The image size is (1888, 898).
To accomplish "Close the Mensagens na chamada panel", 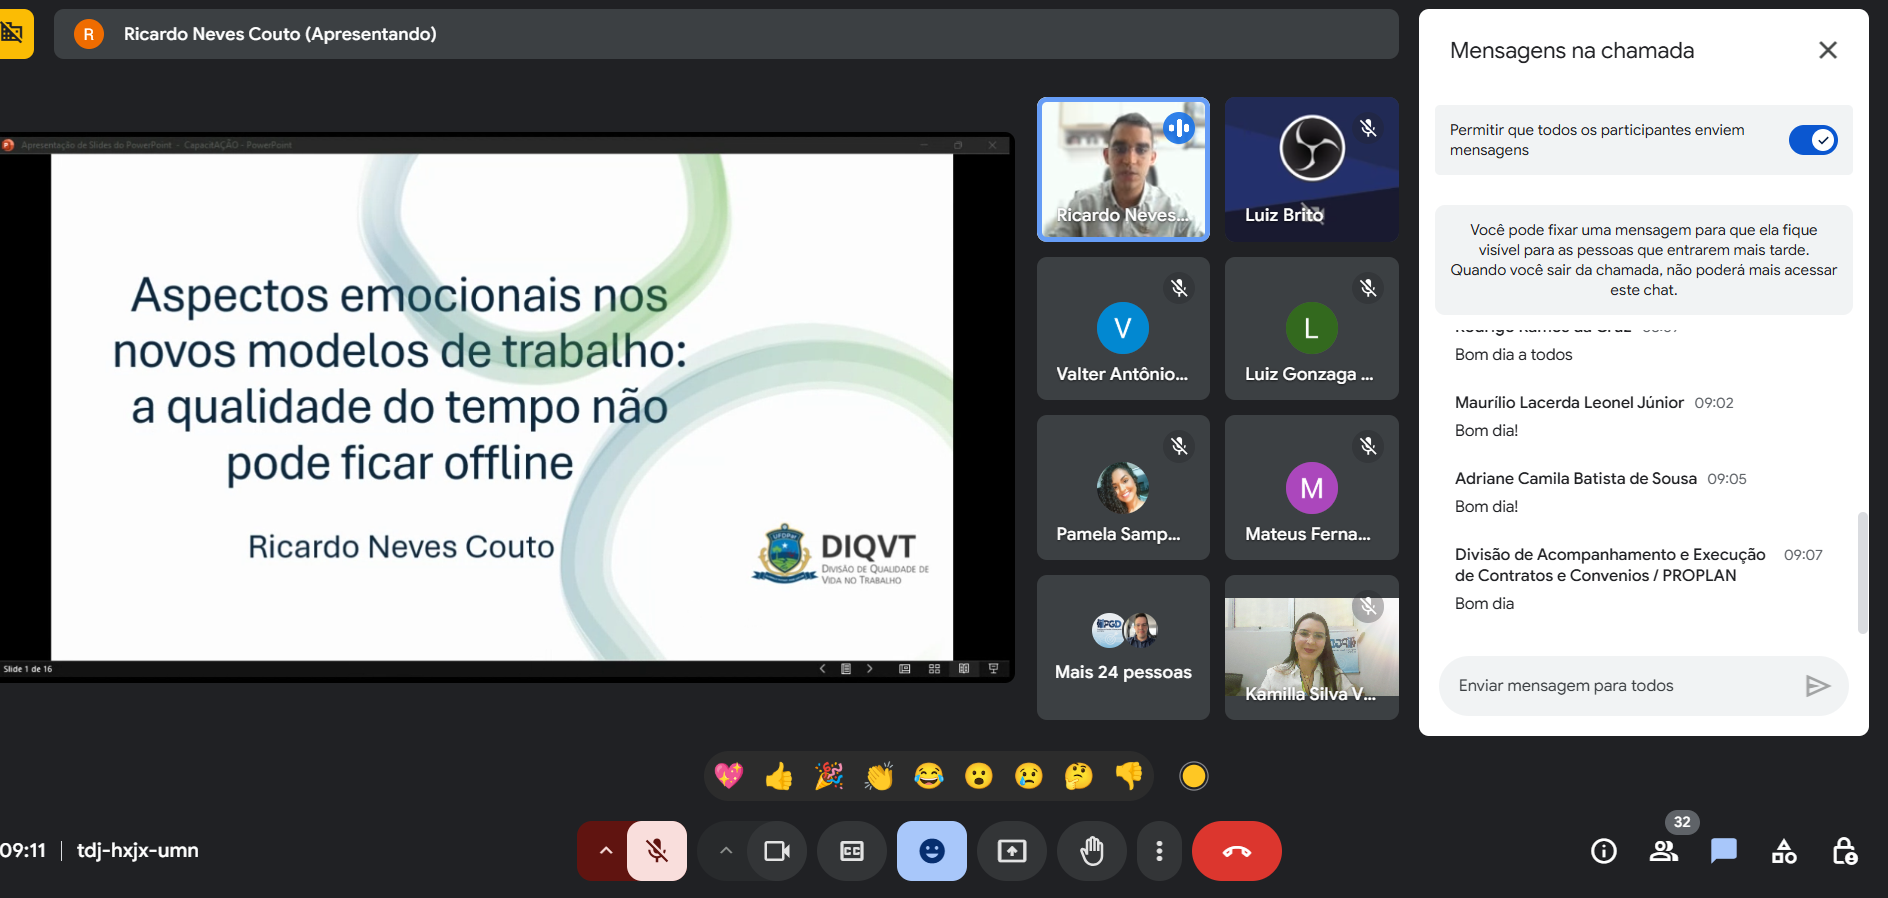I will click(1827, 50).
